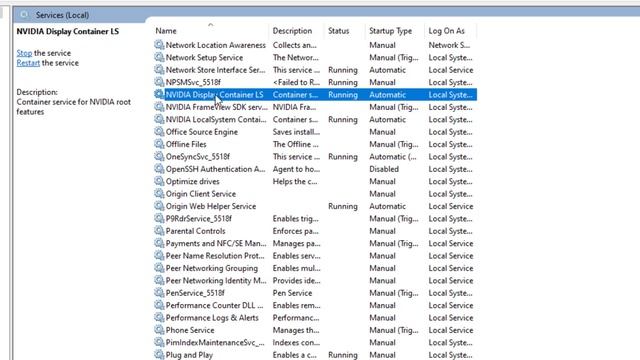This screenshot has width=640, height=360.
Task: Select the NVIDIA LocalSystem Container service name
Action: [216, 120]
